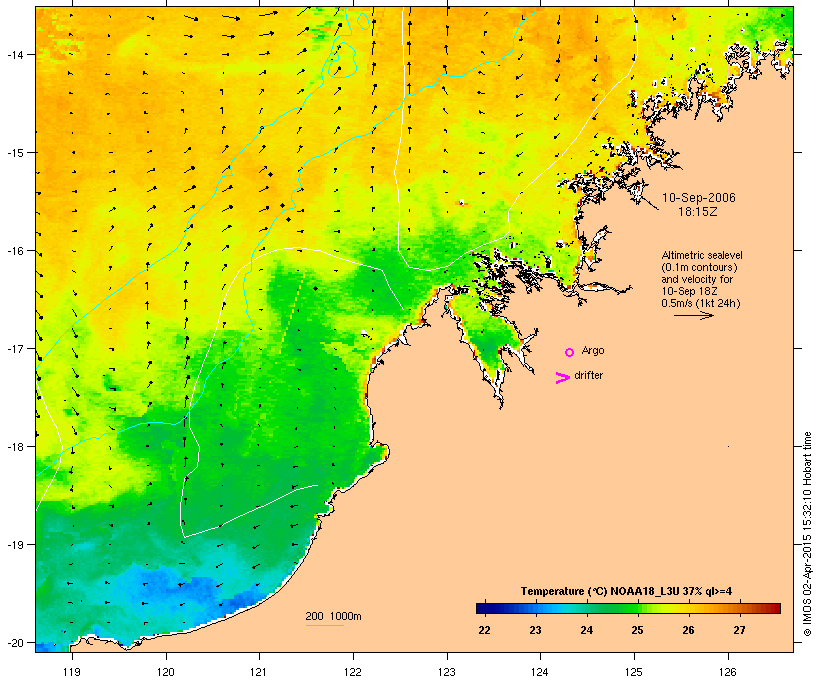Image resolution: width=820 pixels, height=680 pixels.
Task: Click the dark blue end of temperature scale
Action: 484,608
